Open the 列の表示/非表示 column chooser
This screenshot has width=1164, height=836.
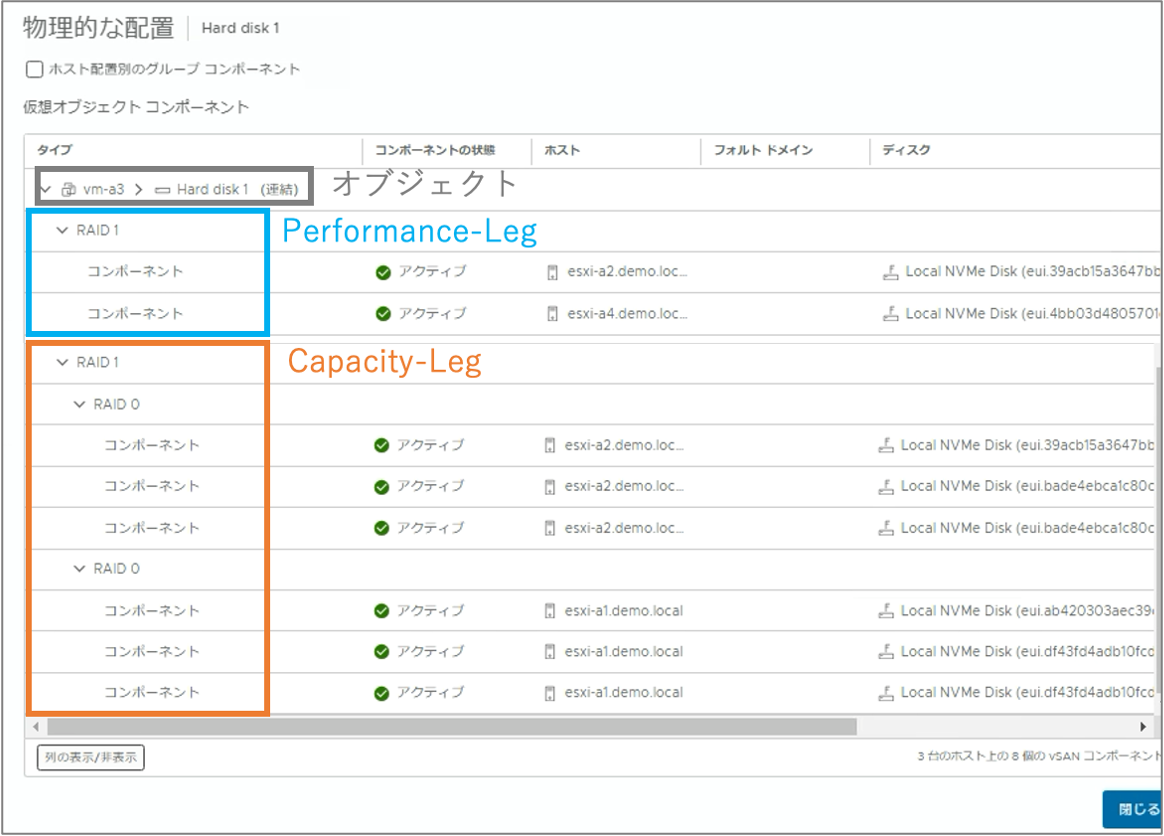pos(91,757)
